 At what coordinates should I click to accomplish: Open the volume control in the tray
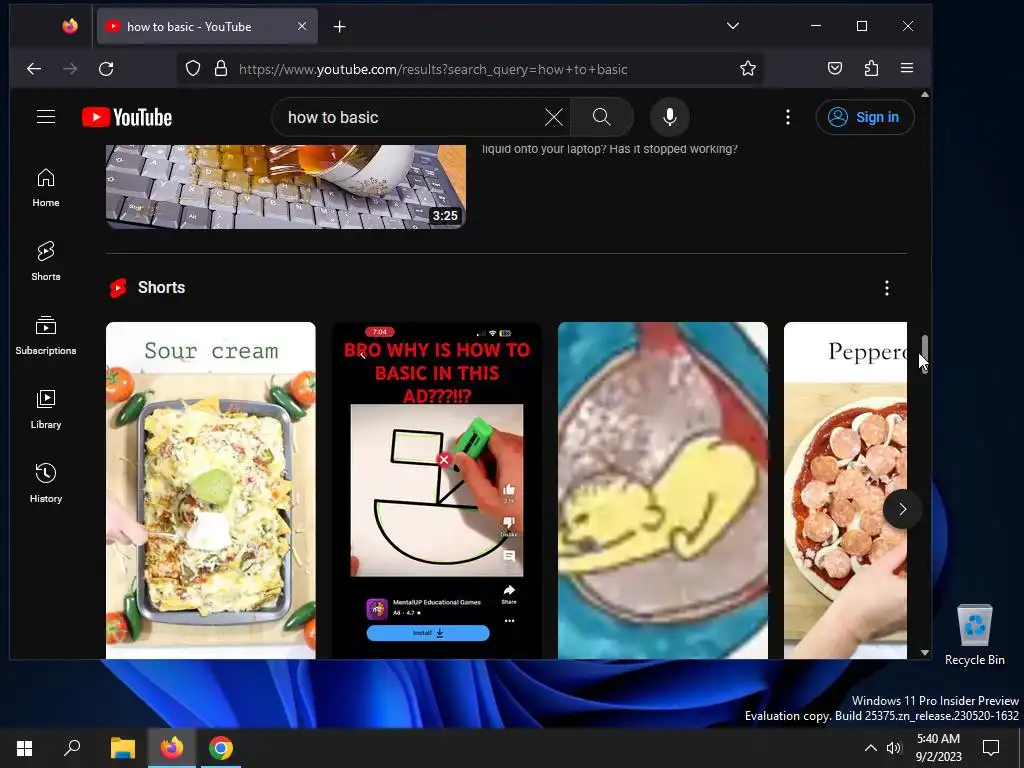click(894, 748)
